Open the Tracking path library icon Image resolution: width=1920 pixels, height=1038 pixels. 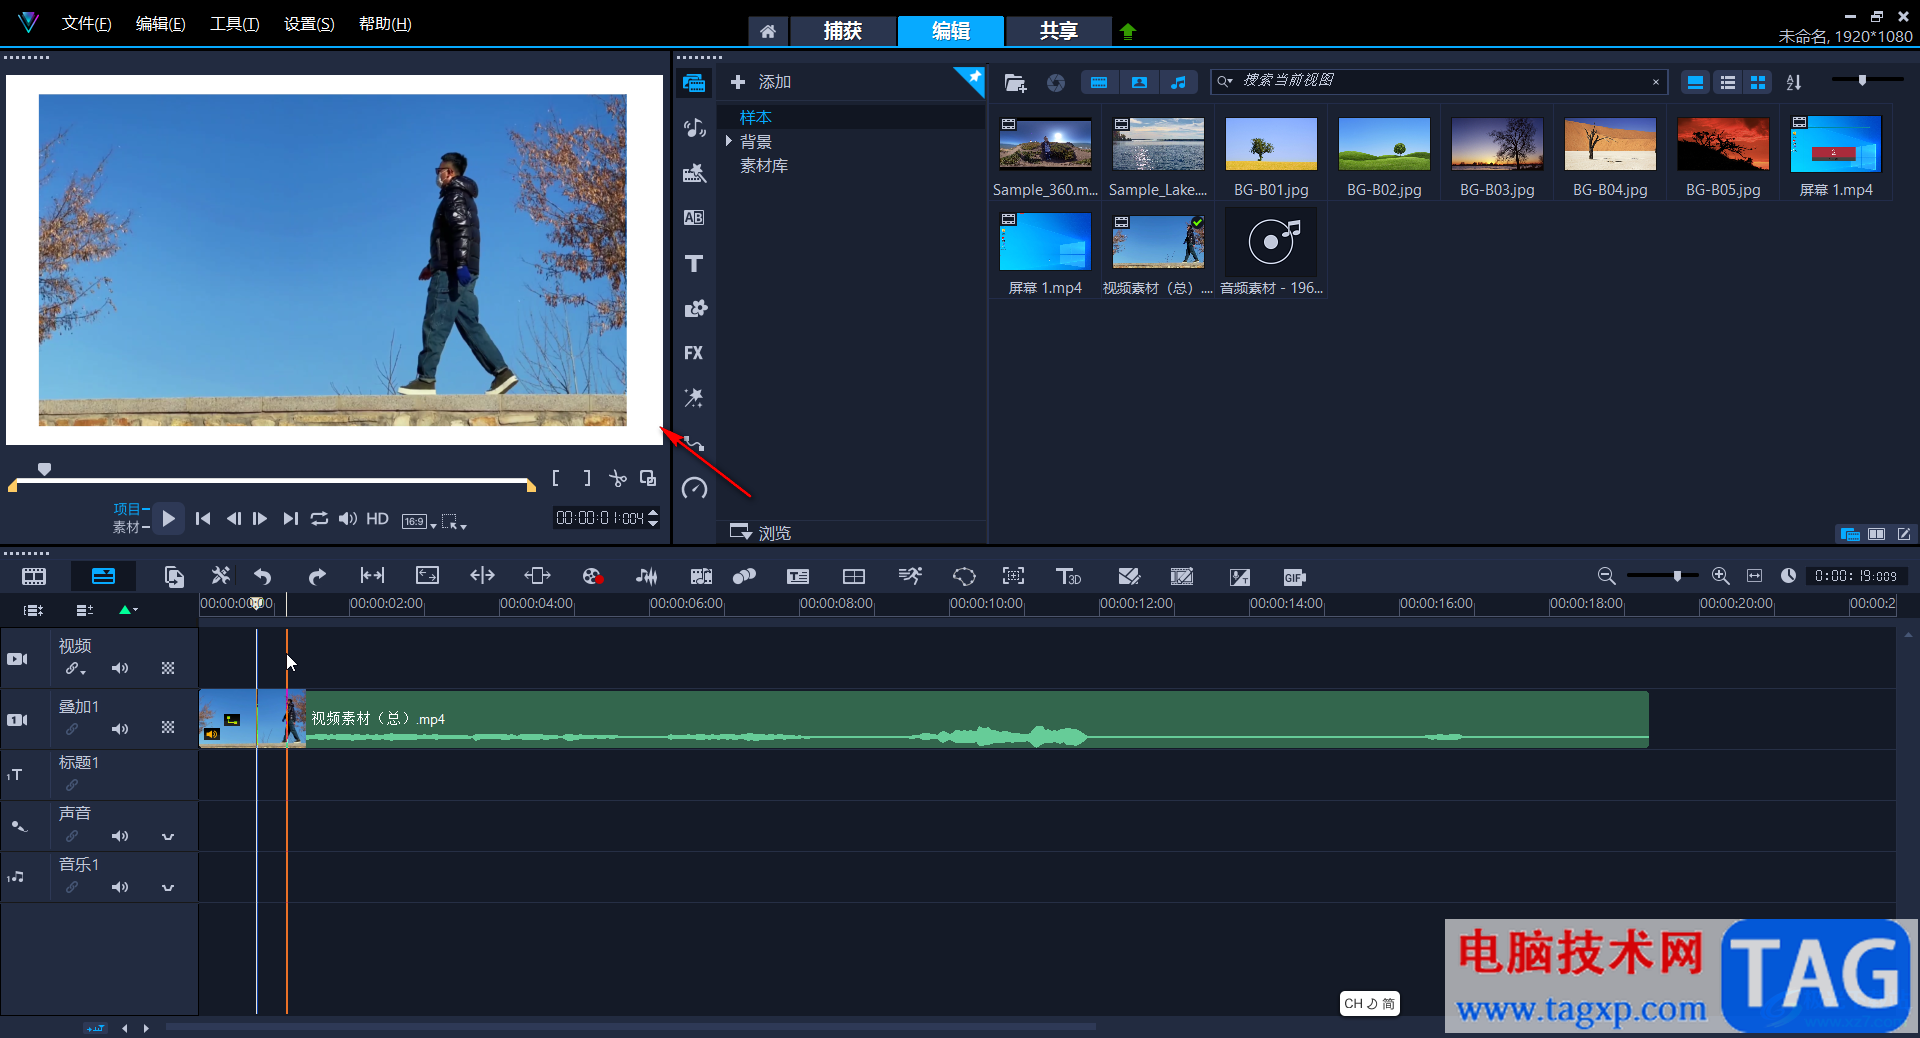[694, 443]
